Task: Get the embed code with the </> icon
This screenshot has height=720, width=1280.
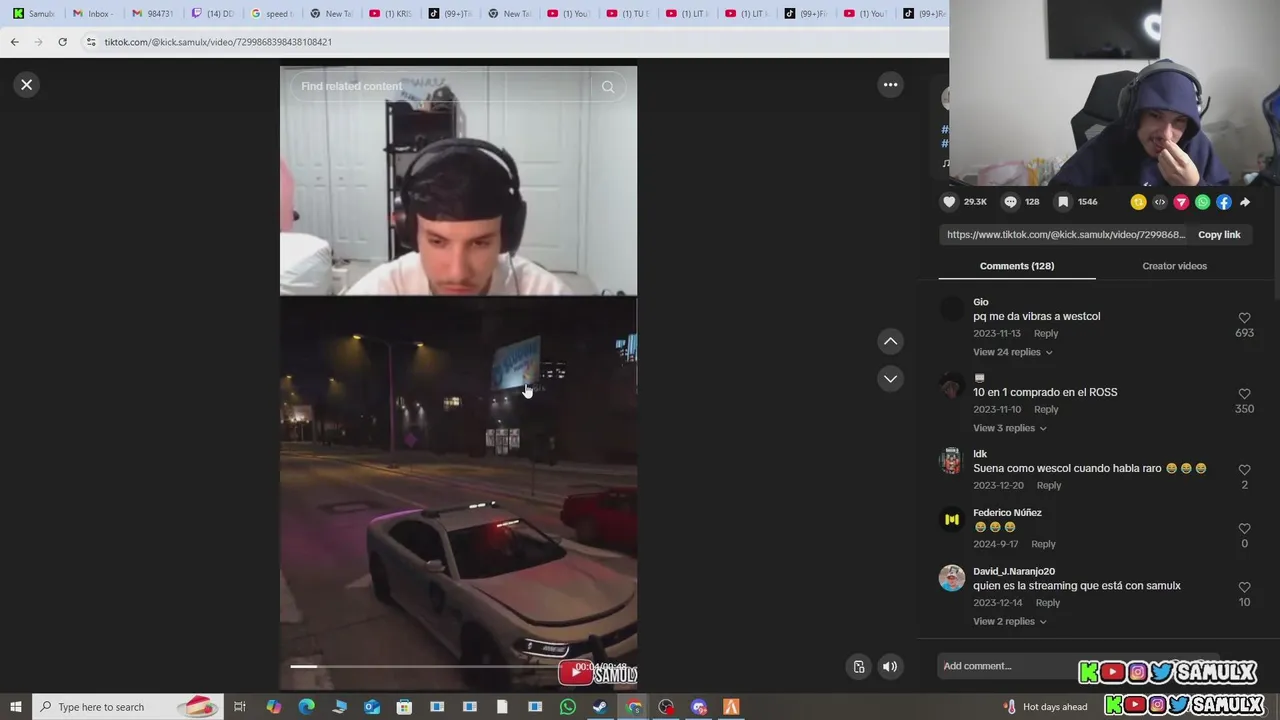Action: pyautogui.click(x=1160, y=202)
